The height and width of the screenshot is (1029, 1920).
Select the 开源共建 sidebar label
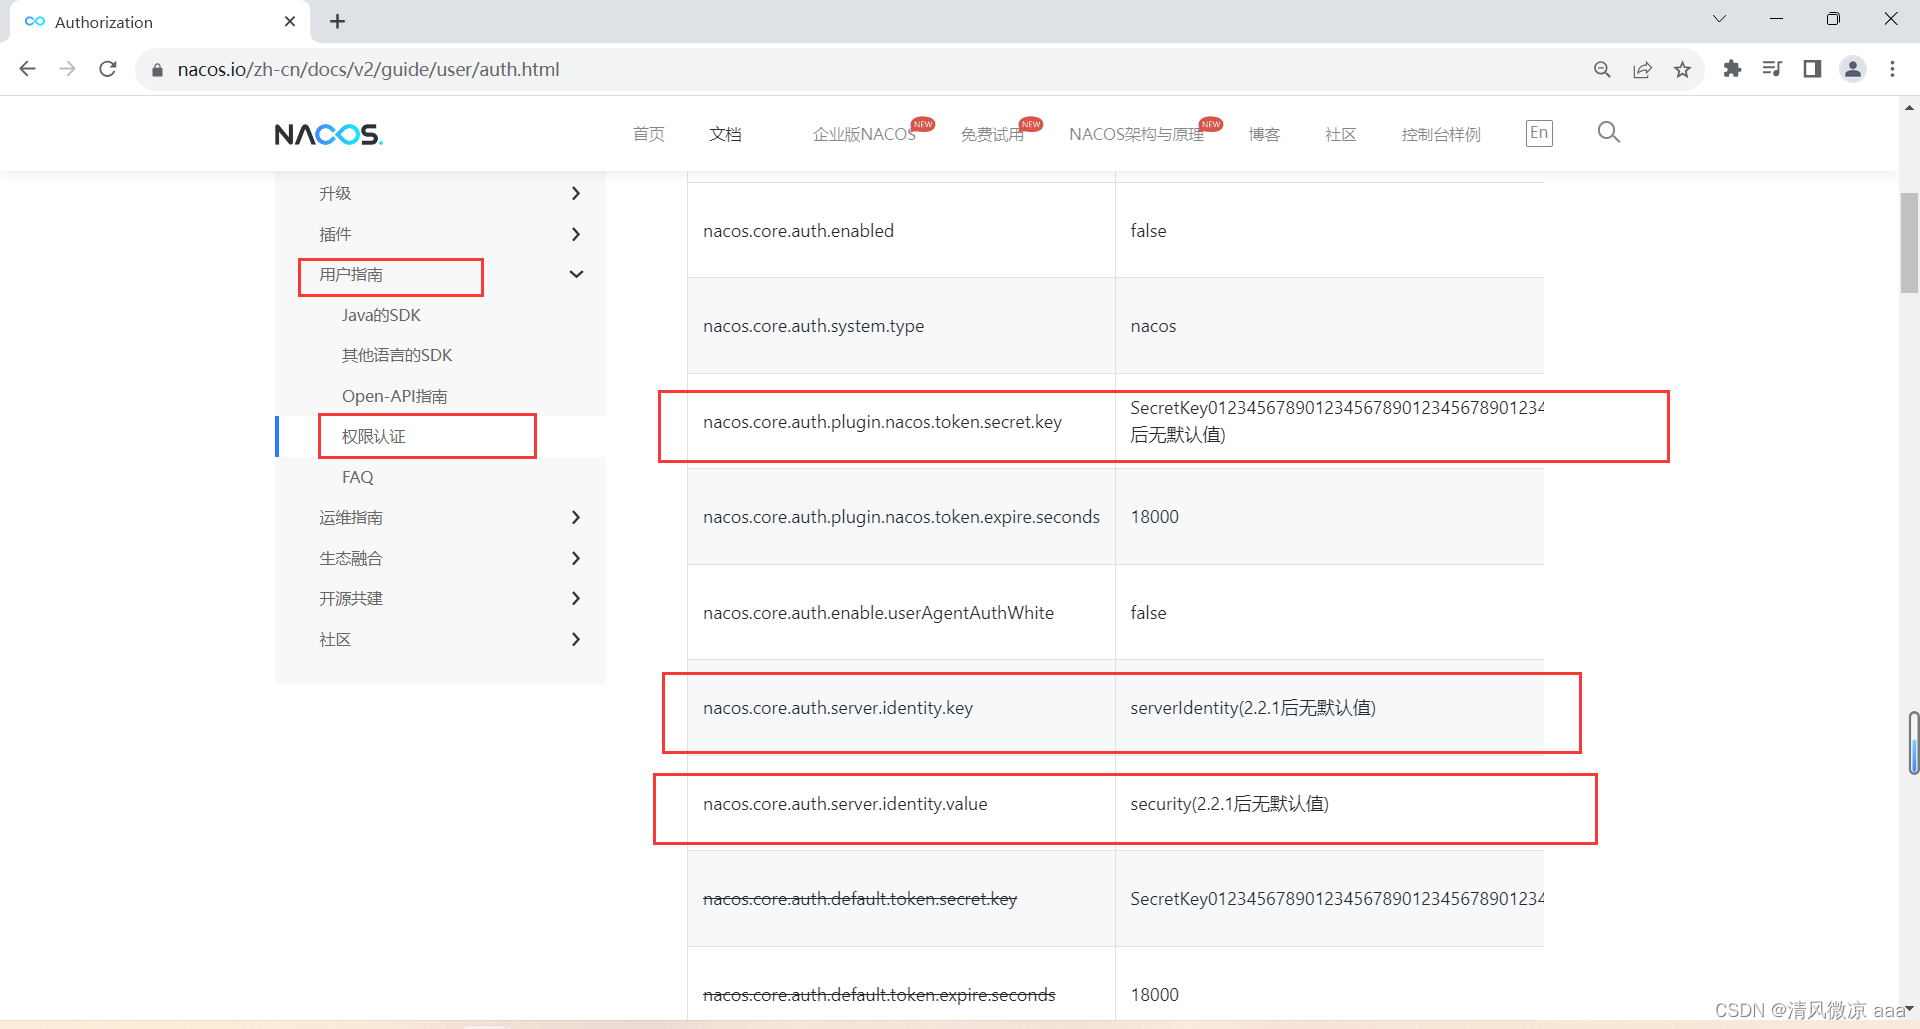click(x=351, y=598)
